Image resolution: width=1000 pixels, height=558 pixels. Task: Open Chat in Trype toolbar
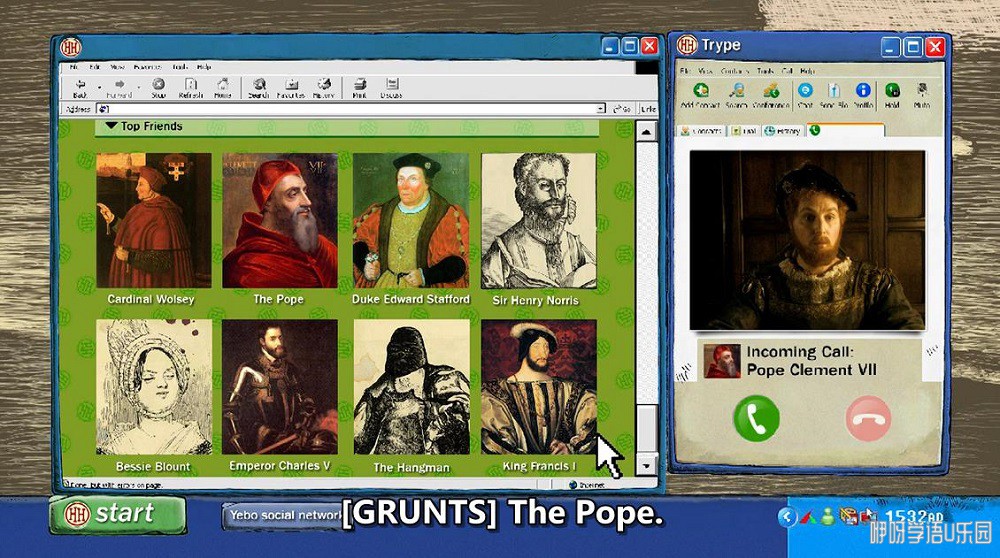point(805,95)
